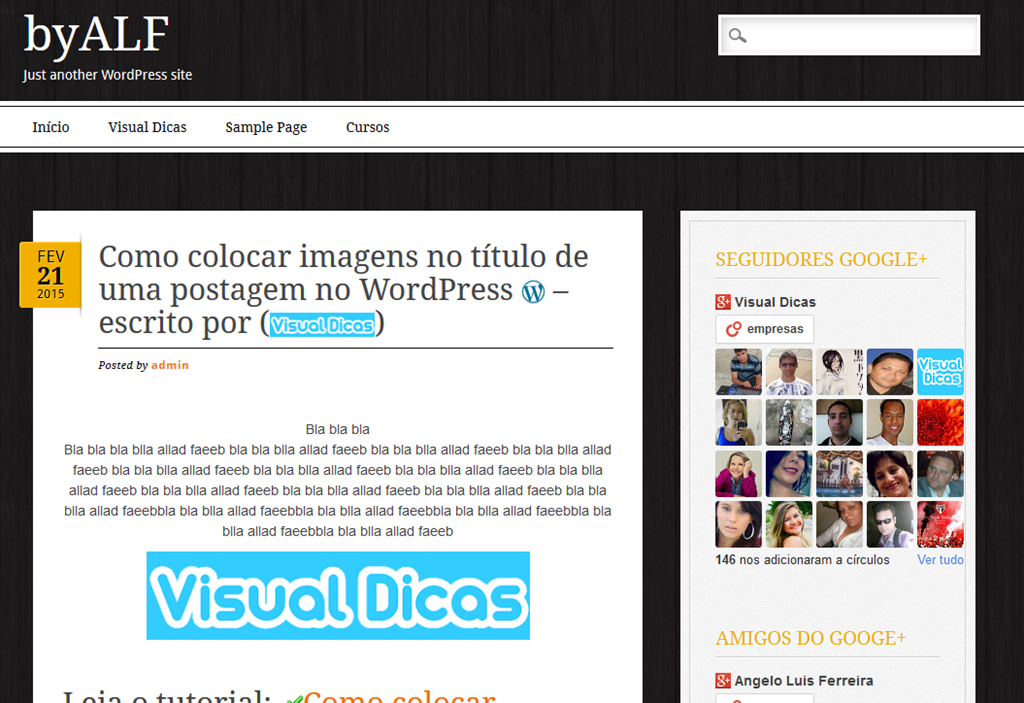The image size is (1024, 703).
Task: Open Angelo Luis Ferreira's Google+ profile name
Action: tap(804, 681)
